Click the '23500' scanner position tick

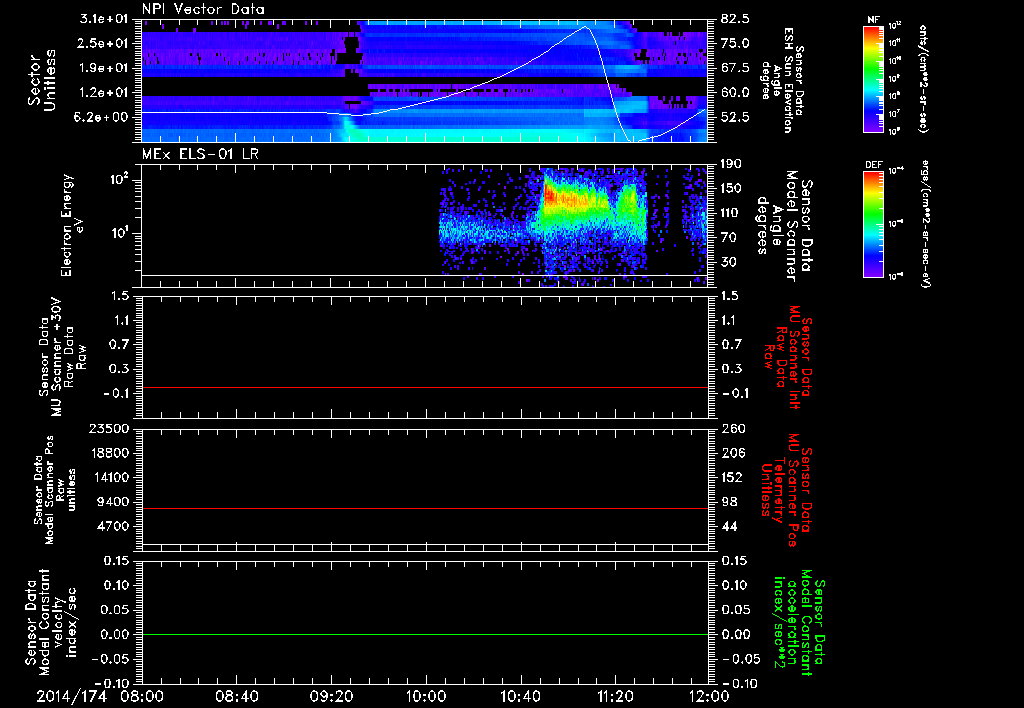tap(110, 429)
